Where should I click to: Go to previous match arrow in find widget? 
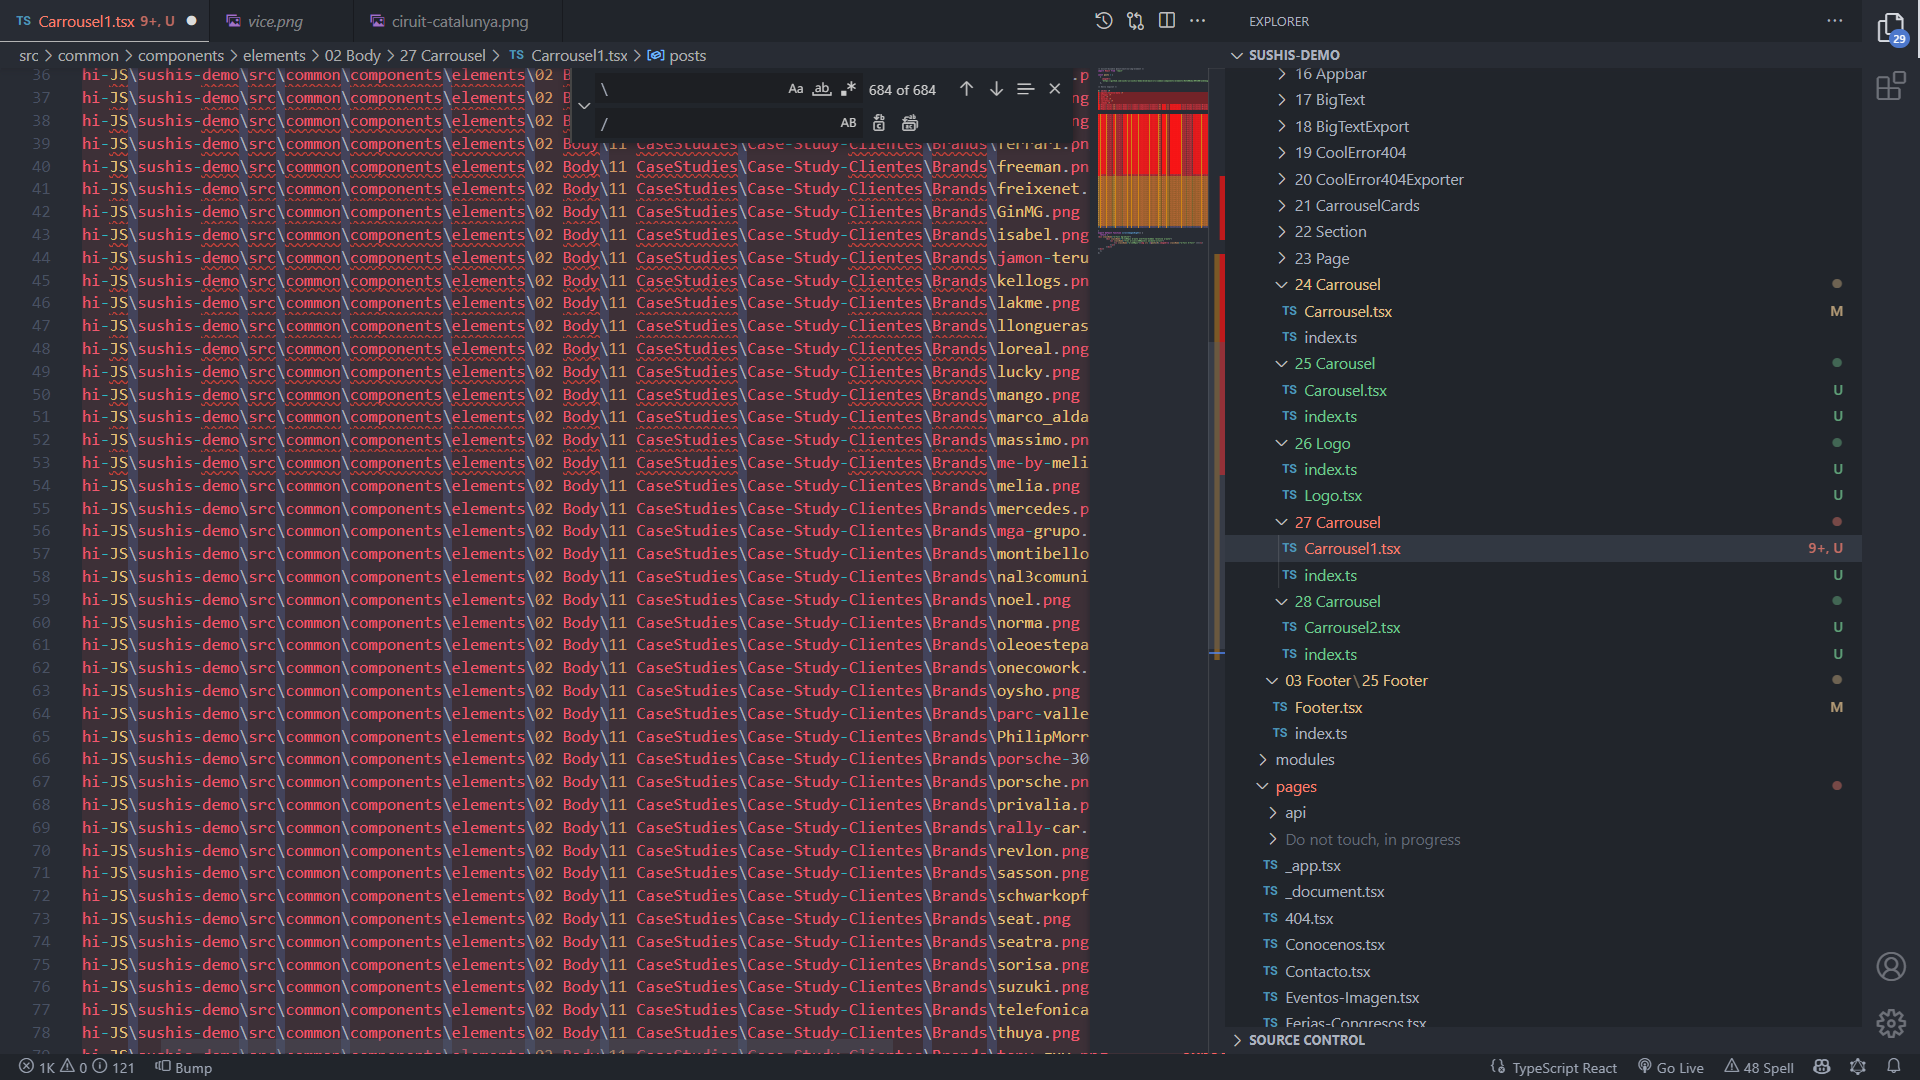[966, 89]
